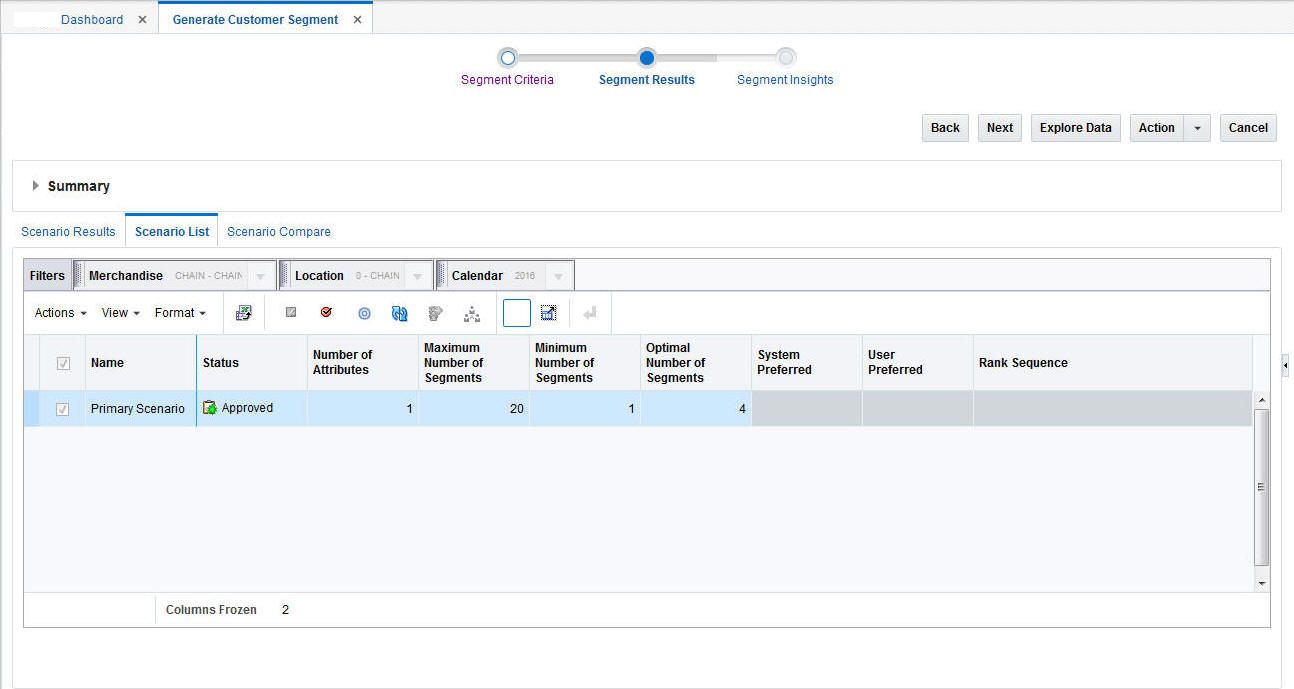The image size is (1294, 689).
Task: Click the blue refresh arrows icon
Action: [x=399, y=313]
